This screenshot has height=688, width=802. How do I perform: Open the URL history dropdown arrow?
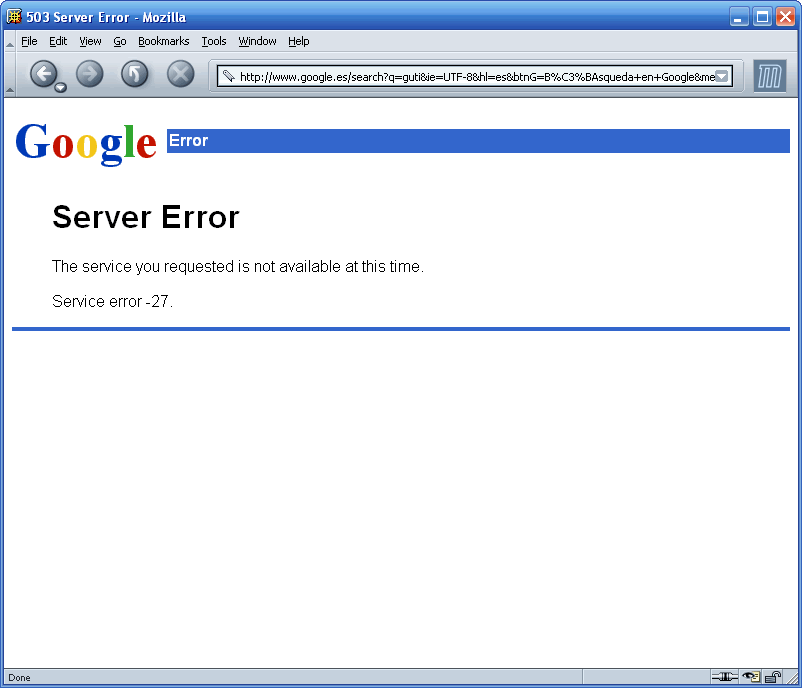click(x=722, y=75)
